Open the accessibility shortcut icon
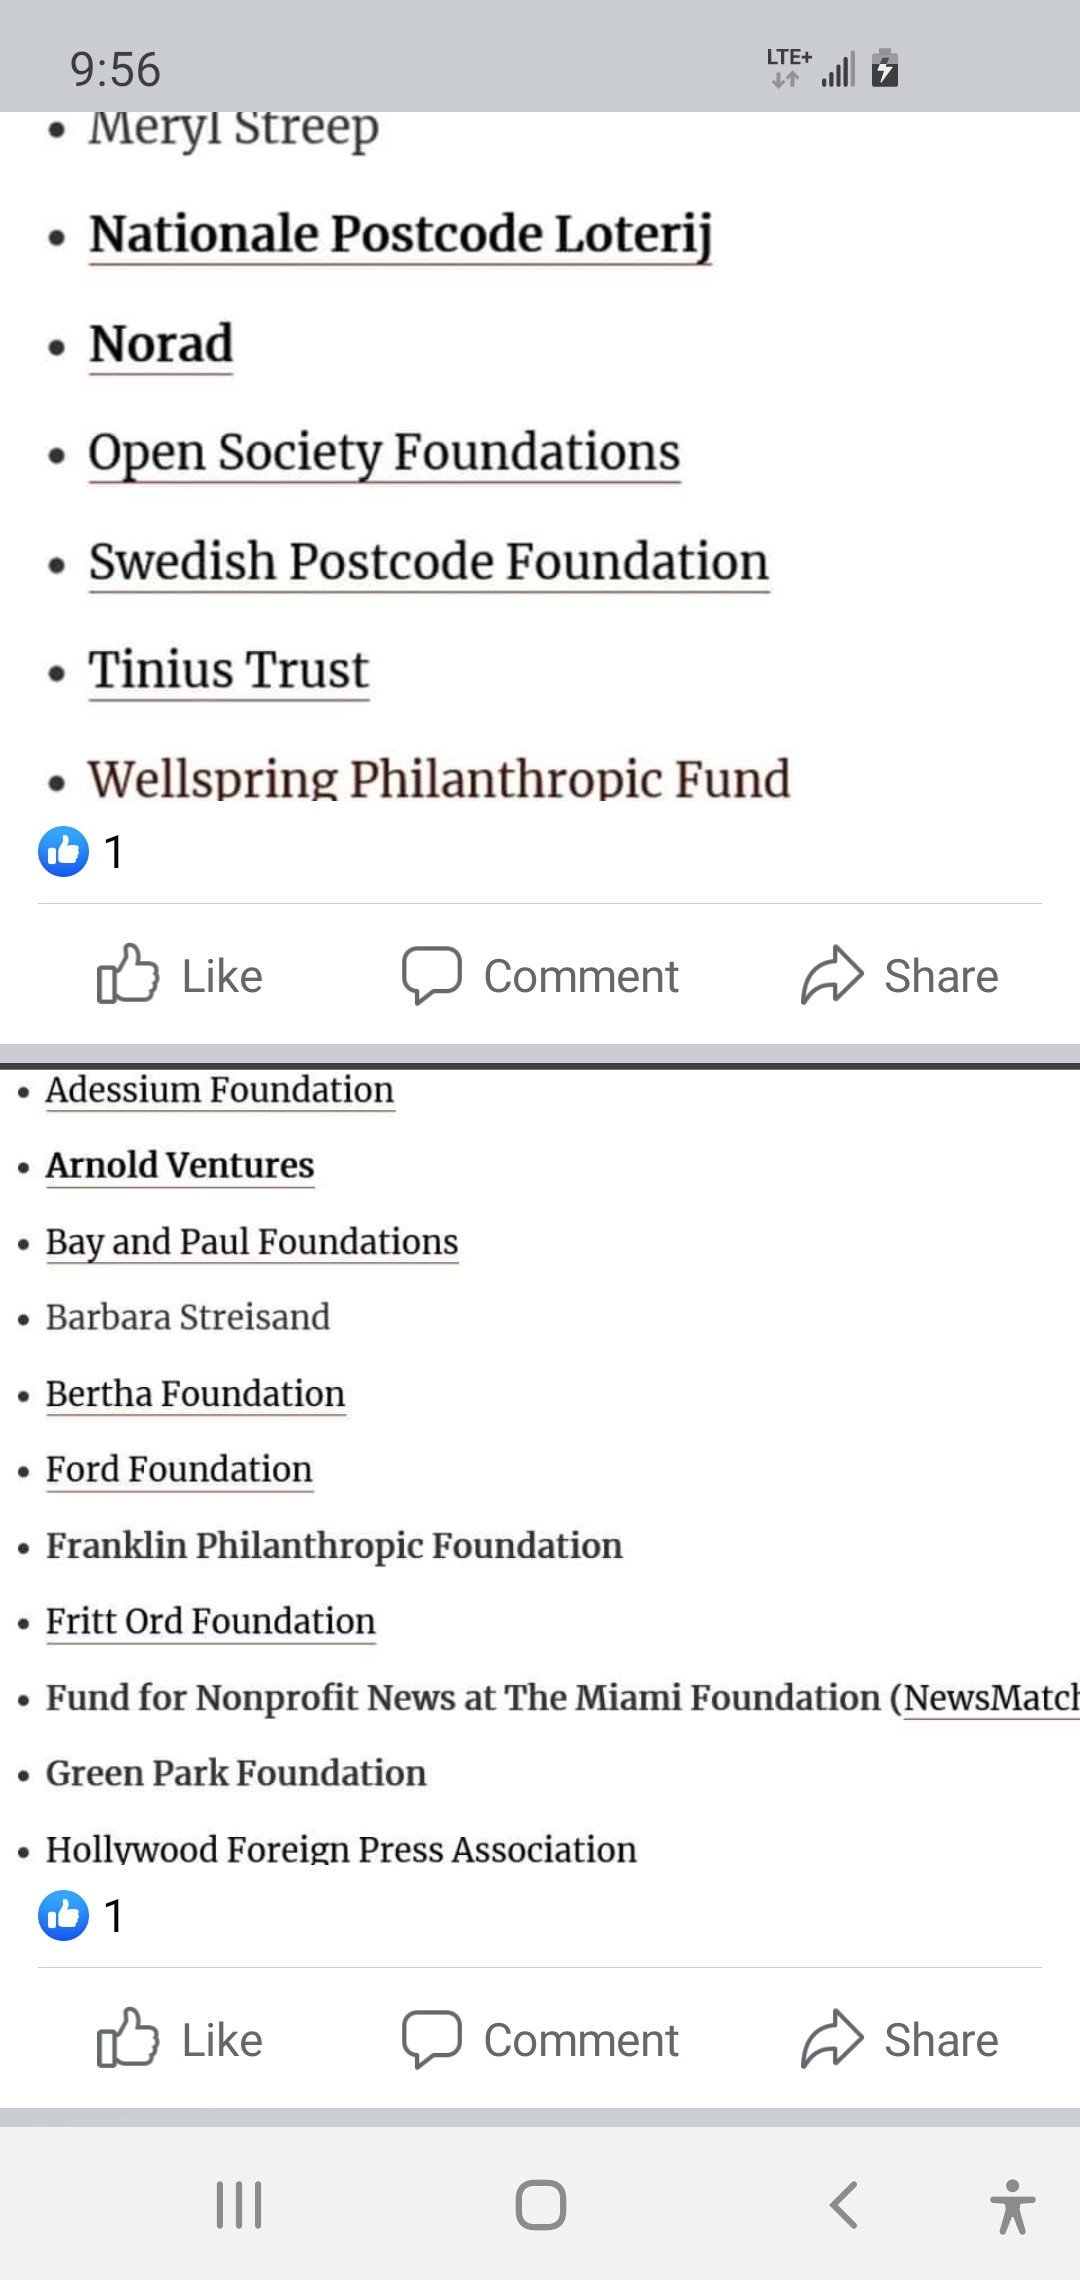The height and width of the screenshot is (2280, 1080). click(1012, 2206)
